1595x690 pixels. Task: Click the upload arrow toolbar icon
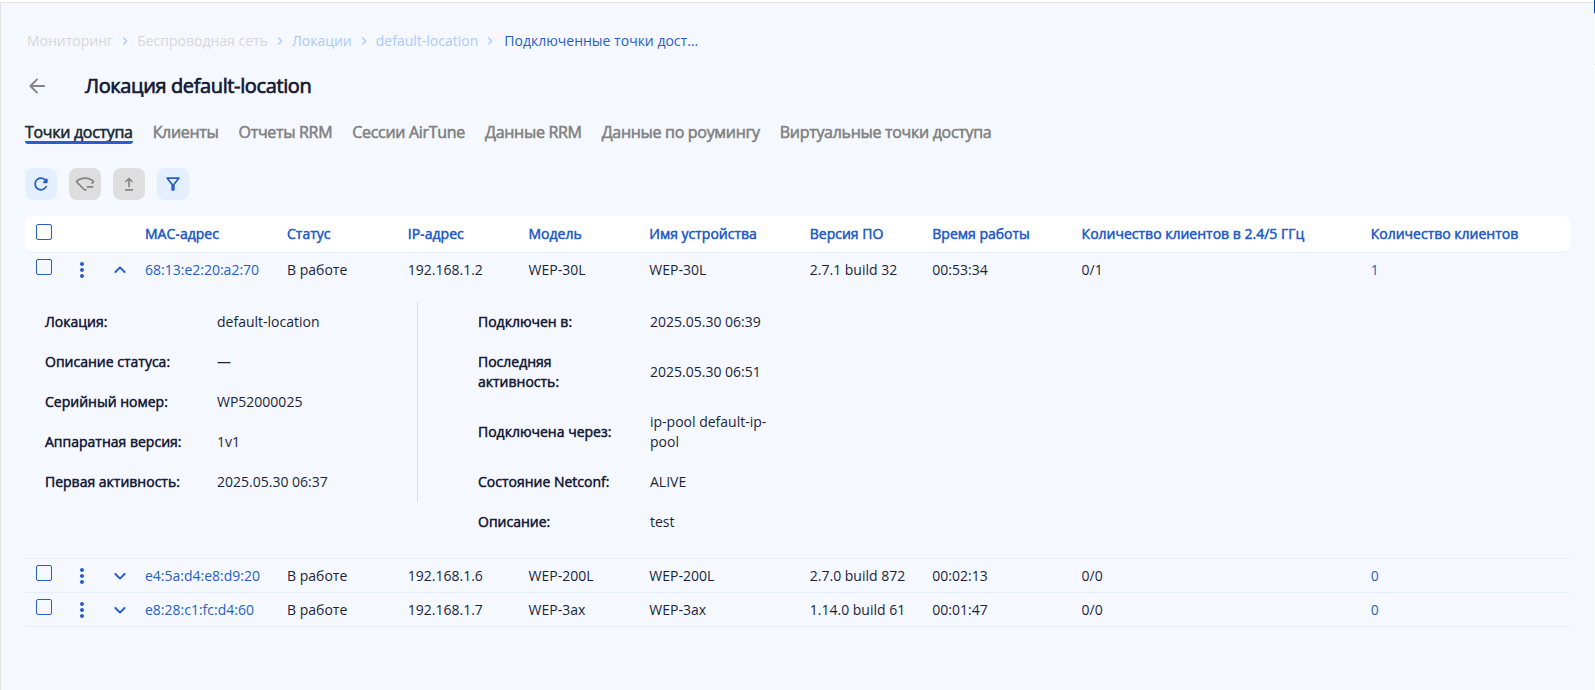click(x=129, y=184)
